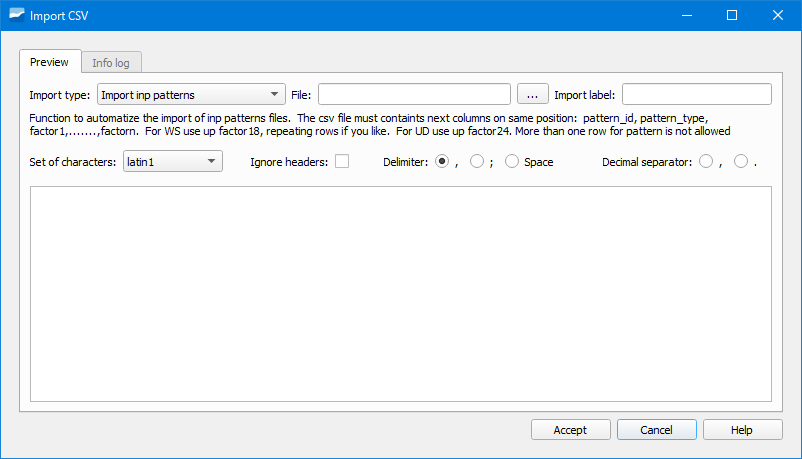Select the comma delimiter radio button
The image size is (802, 459).
442,161
